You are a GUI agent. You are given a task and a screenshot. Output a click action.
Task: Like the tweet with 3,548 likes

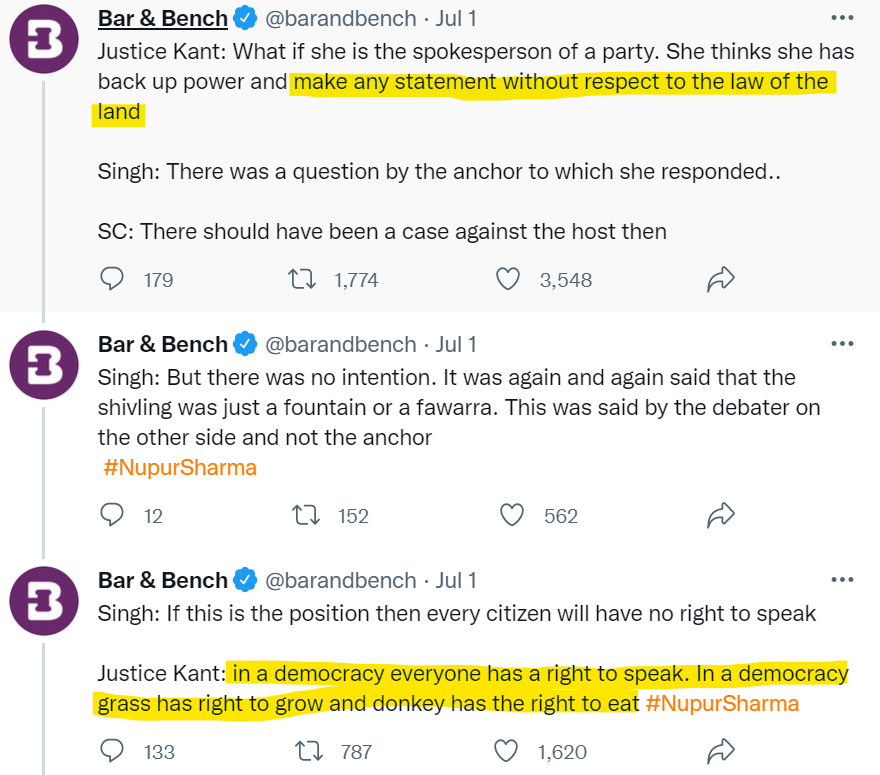(509, 279)
